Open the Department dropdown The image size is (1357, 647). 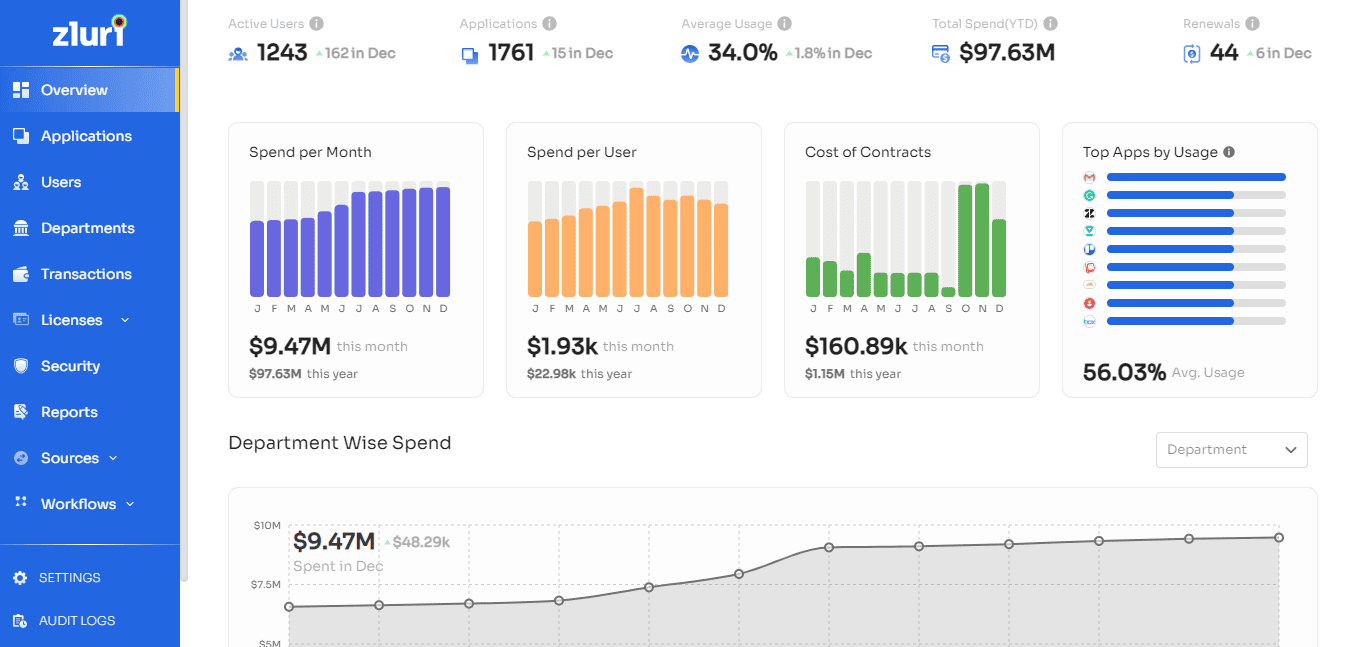[x=1231, y=450]
